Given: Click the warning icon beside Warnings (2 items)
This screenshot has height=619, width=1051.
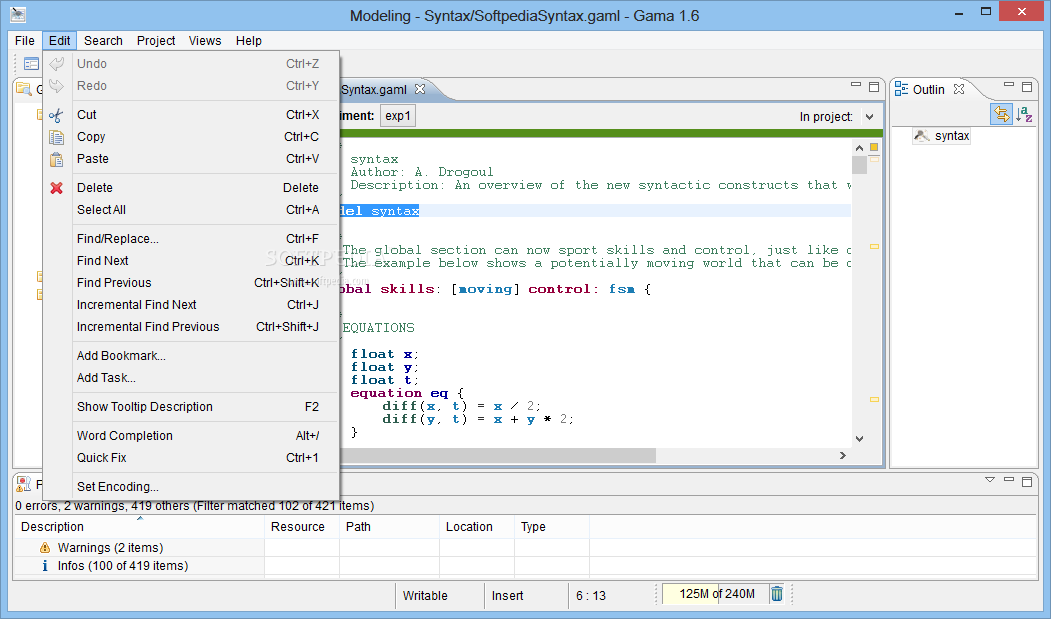Looking at the screenshot, I should pos(45,548).
